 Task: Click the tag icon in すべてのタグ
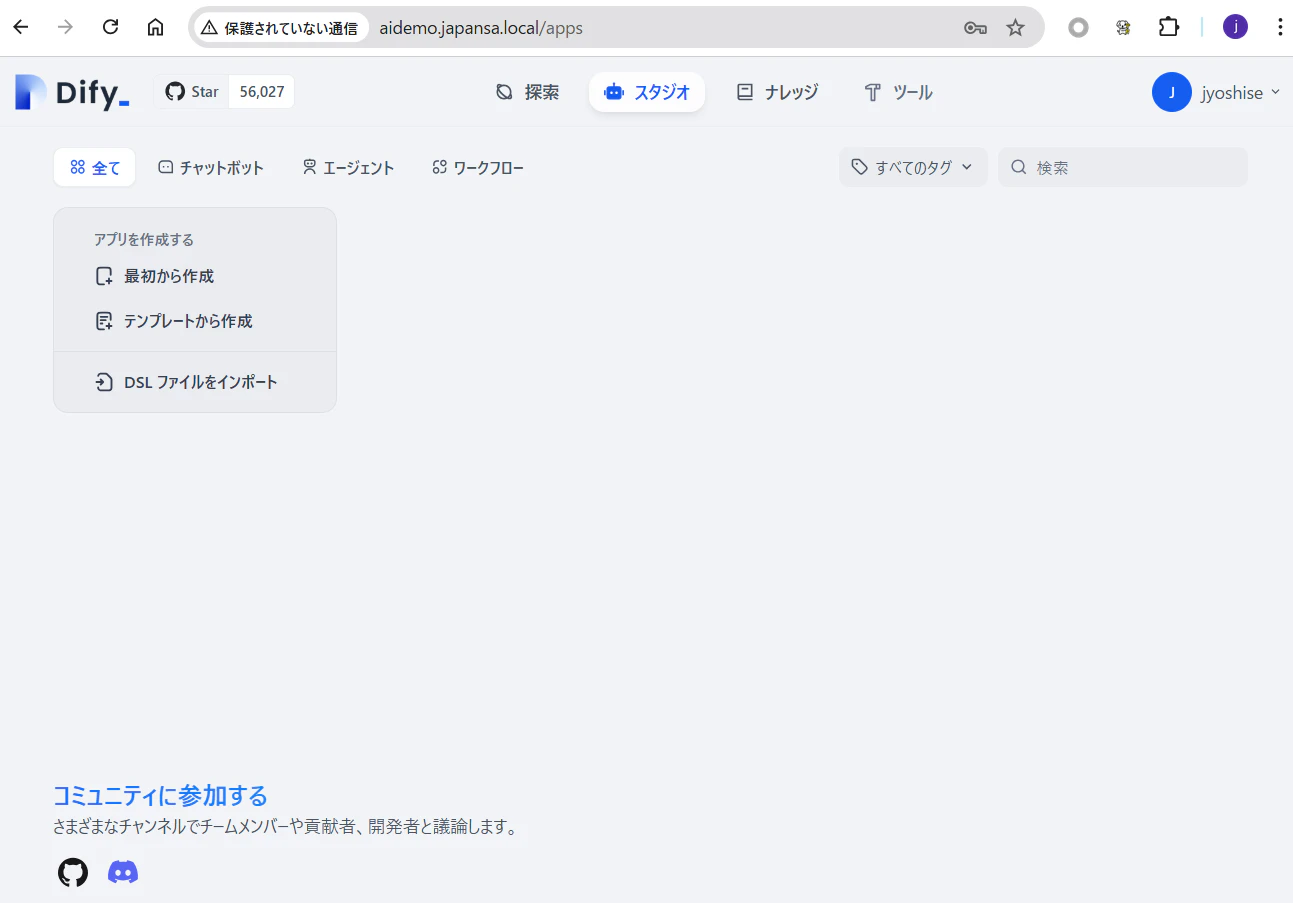point(860,167)
